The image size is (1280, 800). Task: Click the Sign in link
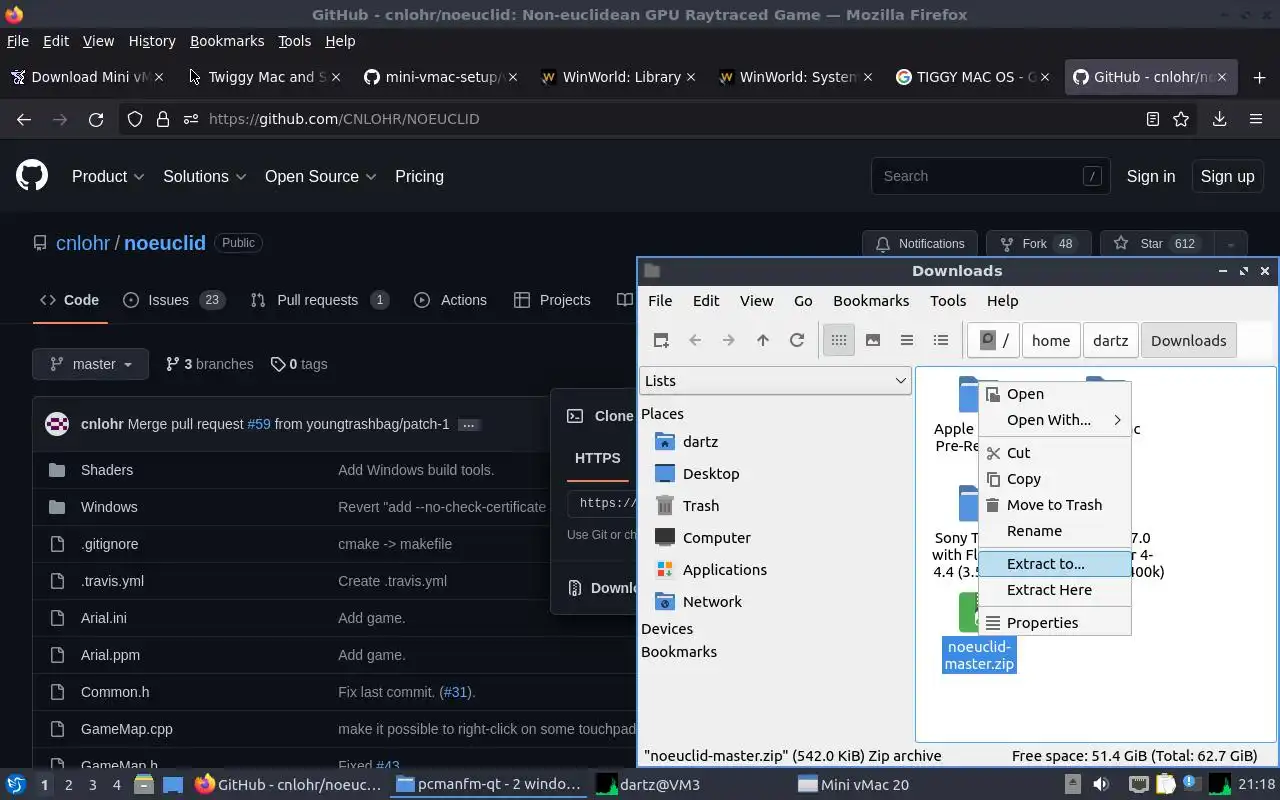[x=1150, y=176]
